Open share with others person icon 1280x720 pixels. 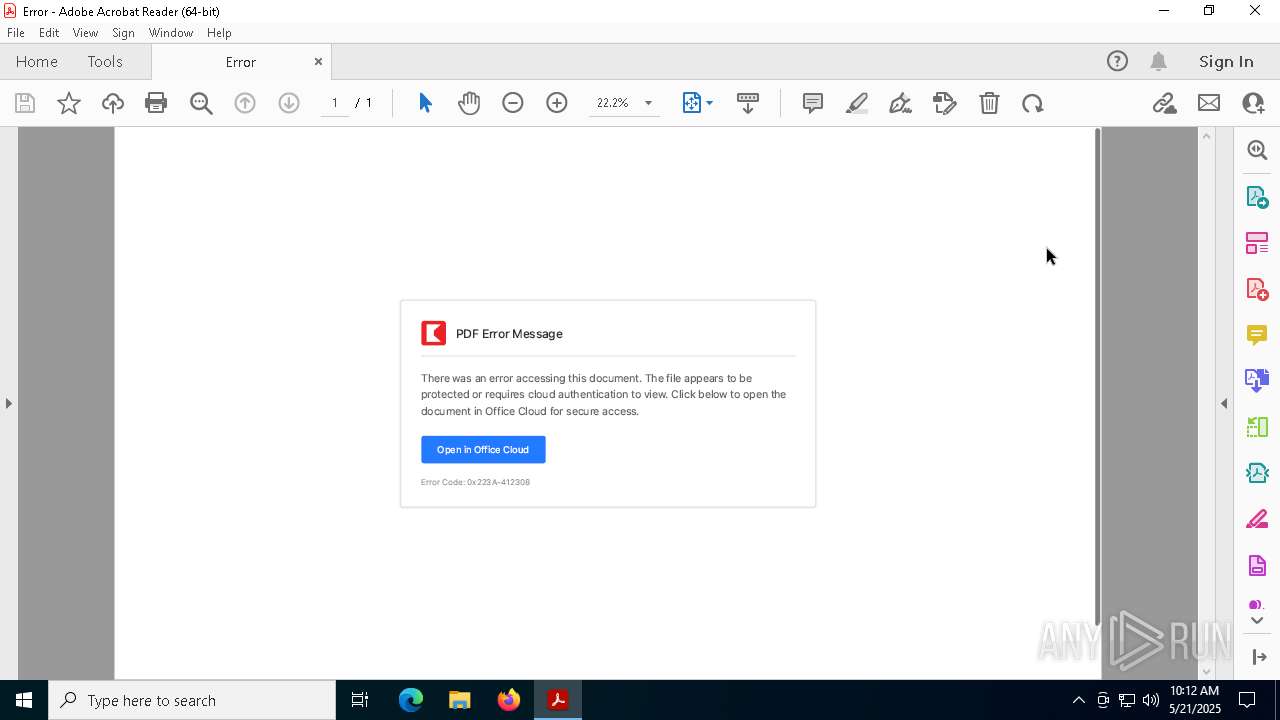[1253, 103]
